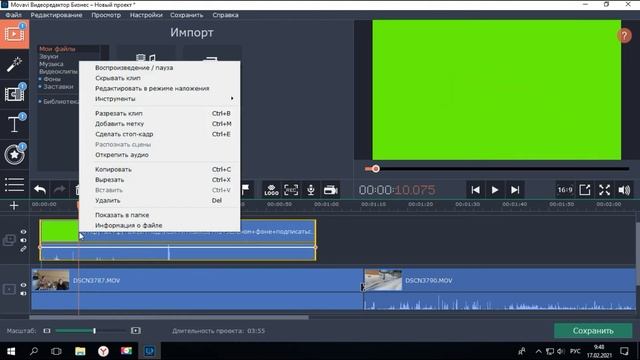Viewport: 640px width, 360px height.
Task: Open help with the question mark
Action: point(624,36)
